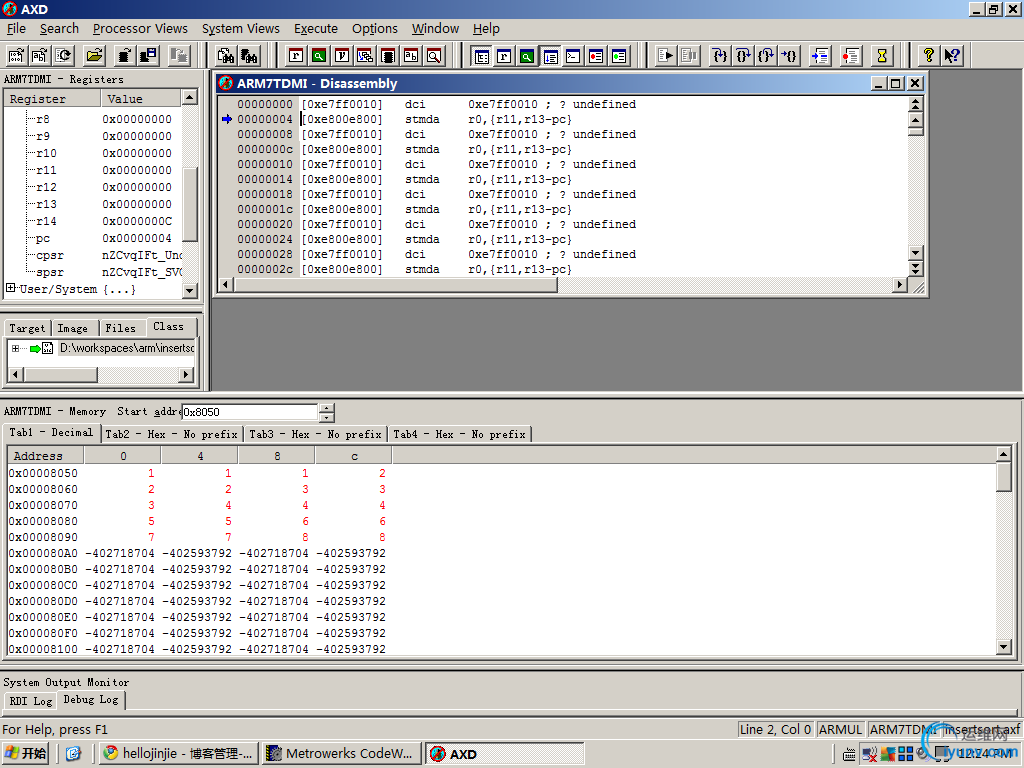Toggle the system Watch view button

(x=527, y=56)
